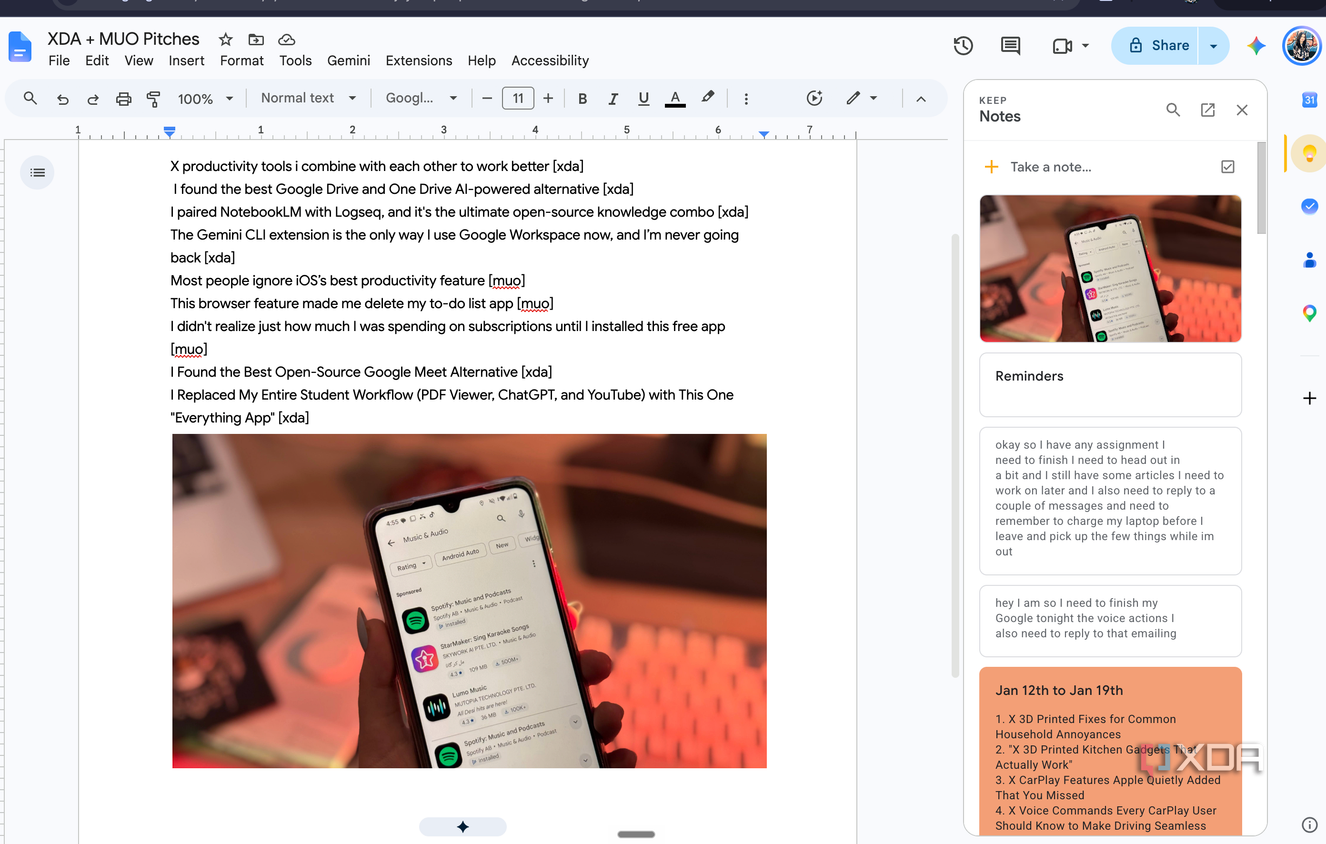Click the document title XDA + MUO Pitches
Image resolution: width=1326 pixels, height=844 pixels.
(x=124, y=39)
